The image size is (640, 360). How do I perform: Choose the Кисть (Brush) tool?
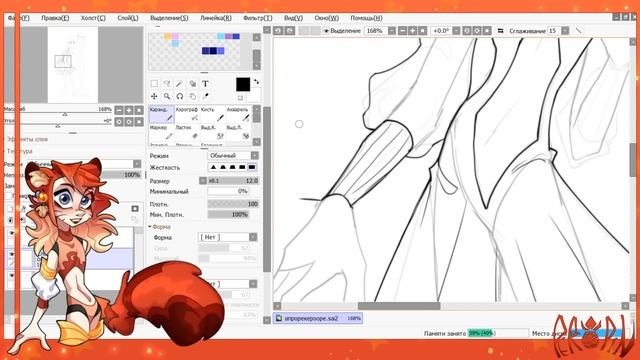(x=212, y=114)
